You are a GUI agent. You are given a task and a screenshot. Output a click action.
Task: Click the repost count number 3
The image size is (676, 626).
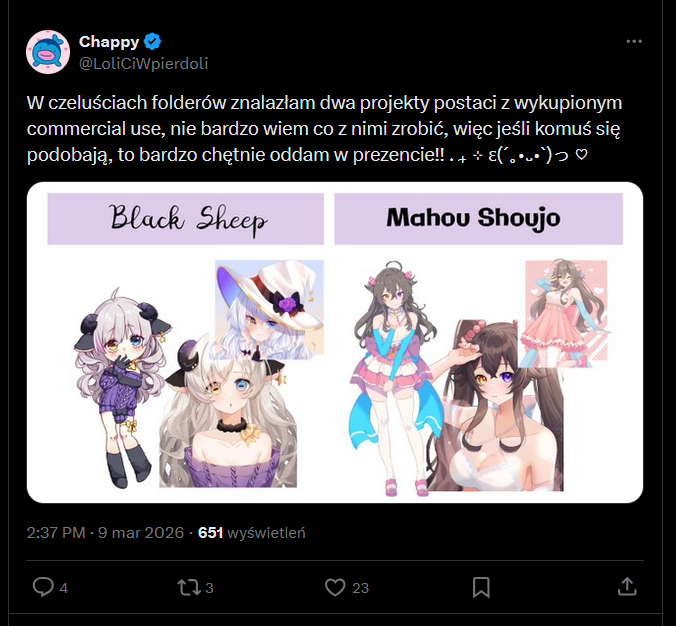pos(209,588)
